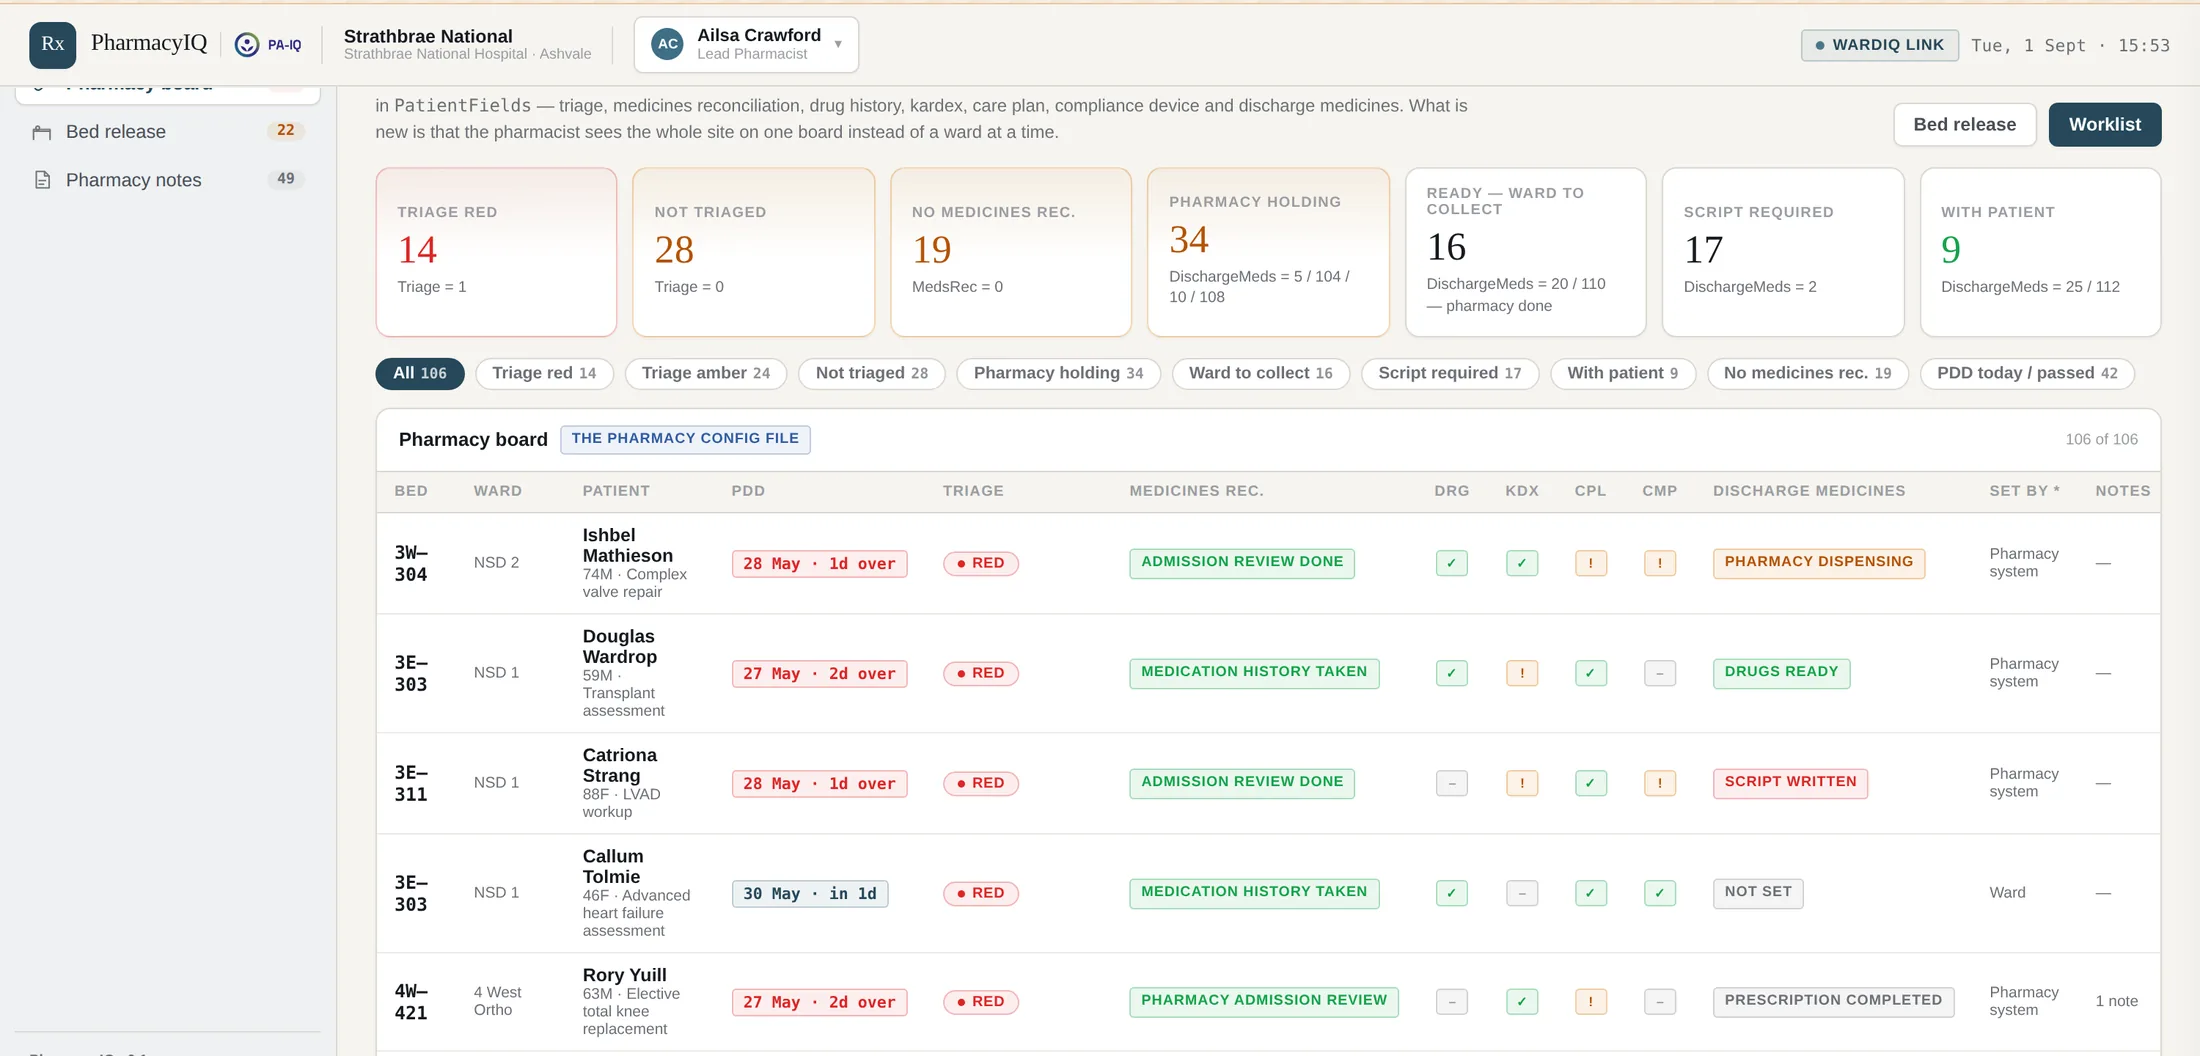This screenshot has height=1056, width=2200.
Task: Click DRG dash status for Catriona Strang
Action: click(x=1451, y=783)
